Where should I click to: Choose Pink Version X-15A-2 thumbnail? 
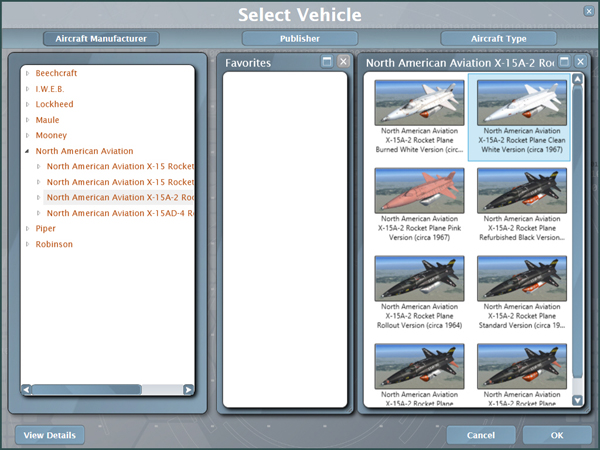pyautogui.click(x=419, y=191)
